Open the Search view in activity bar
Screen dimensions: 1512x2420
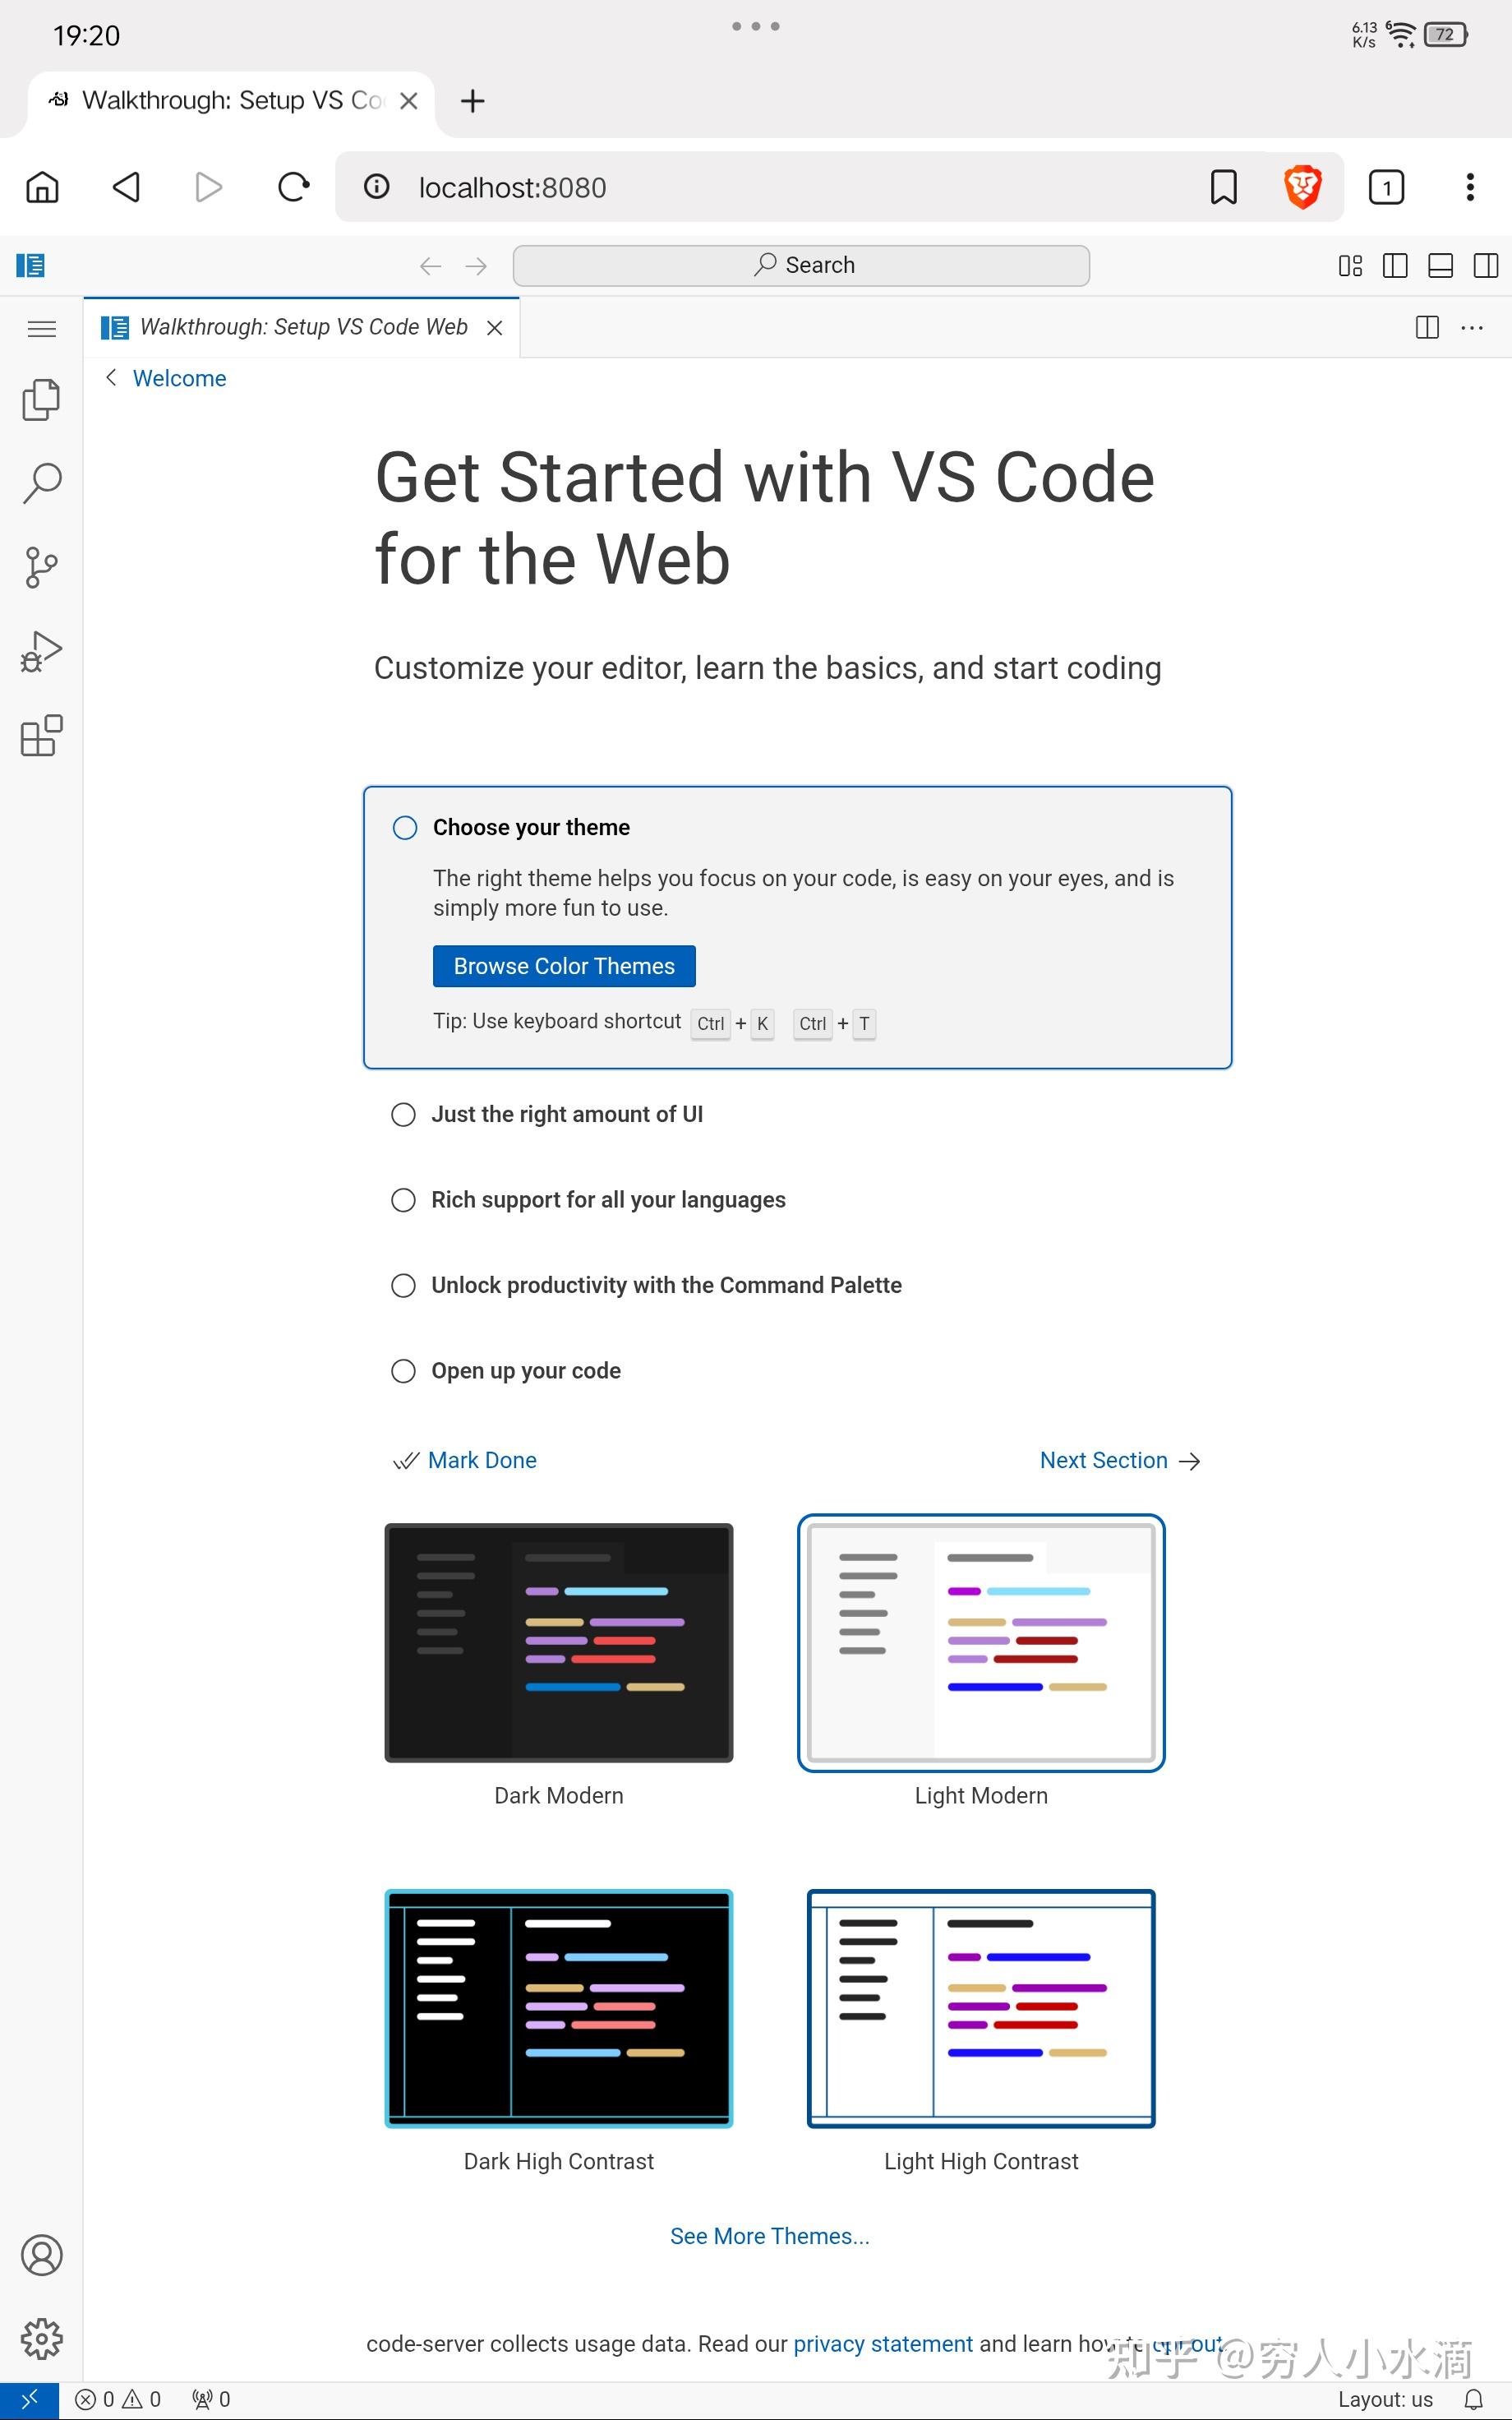point(41,483)
